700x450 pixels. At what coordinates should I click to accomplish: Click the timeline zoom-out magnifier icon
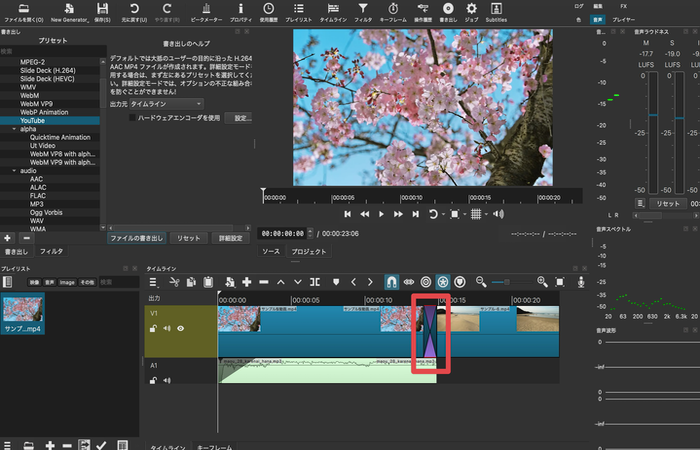click(481, 282)
